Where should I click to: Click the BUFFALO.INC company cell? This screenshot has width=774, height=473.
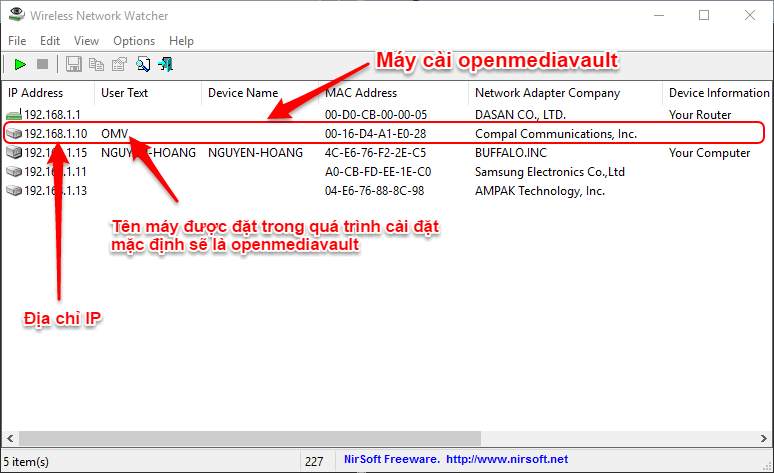tap(511, 153)
